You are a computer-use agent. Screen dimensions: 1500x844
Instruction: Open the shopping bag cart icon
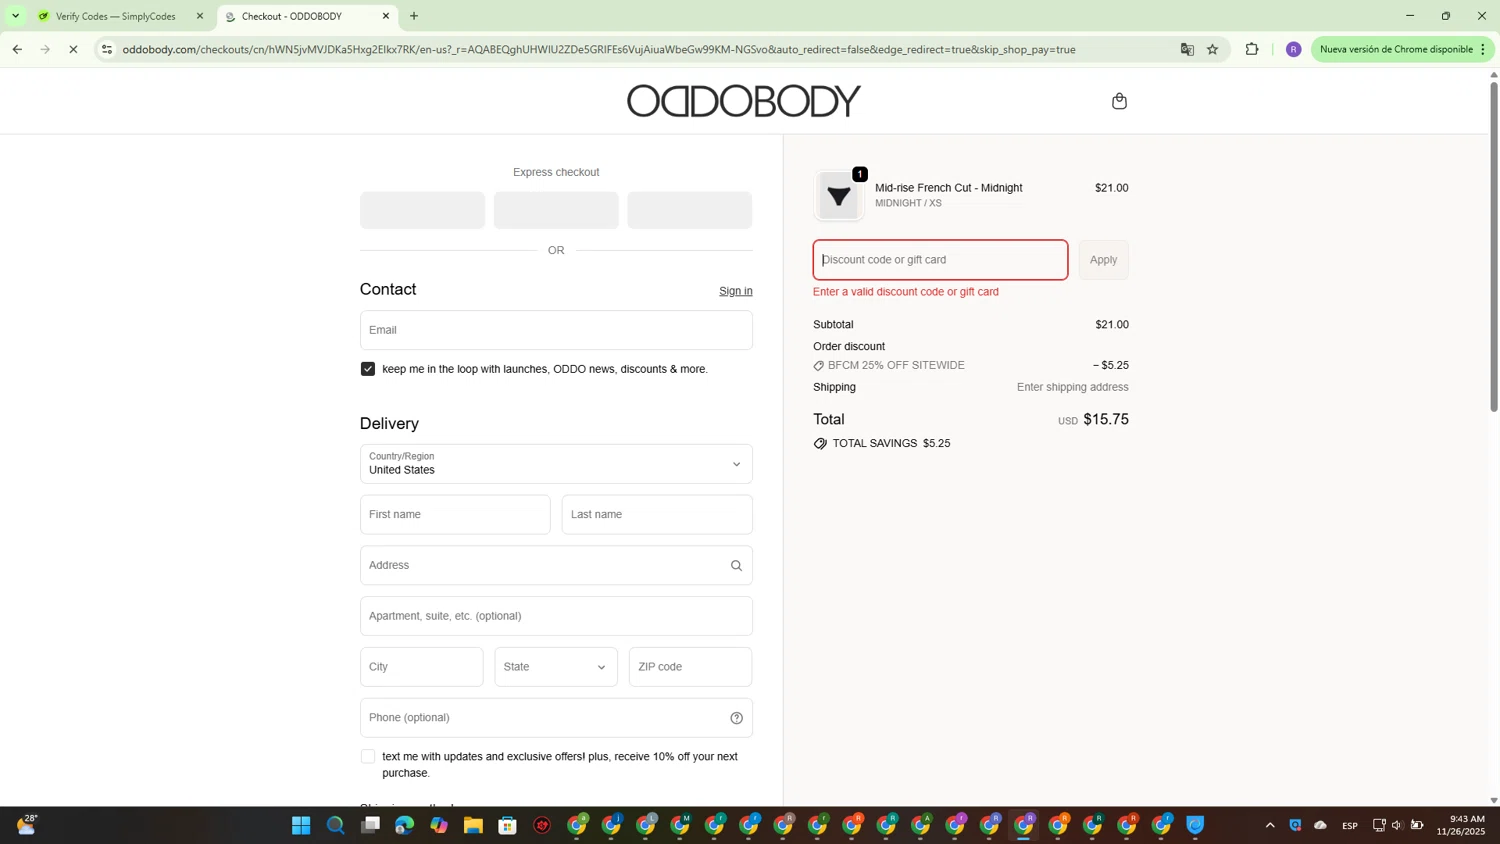1119,101
